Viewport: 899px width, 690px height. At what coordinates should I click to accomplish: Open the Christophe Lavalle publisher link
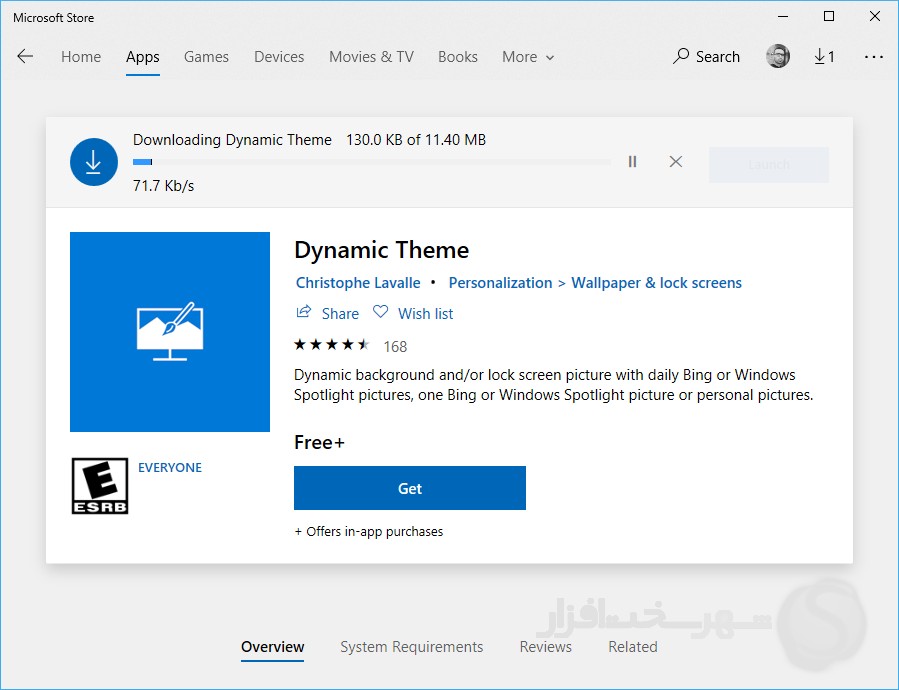point(358,283)
